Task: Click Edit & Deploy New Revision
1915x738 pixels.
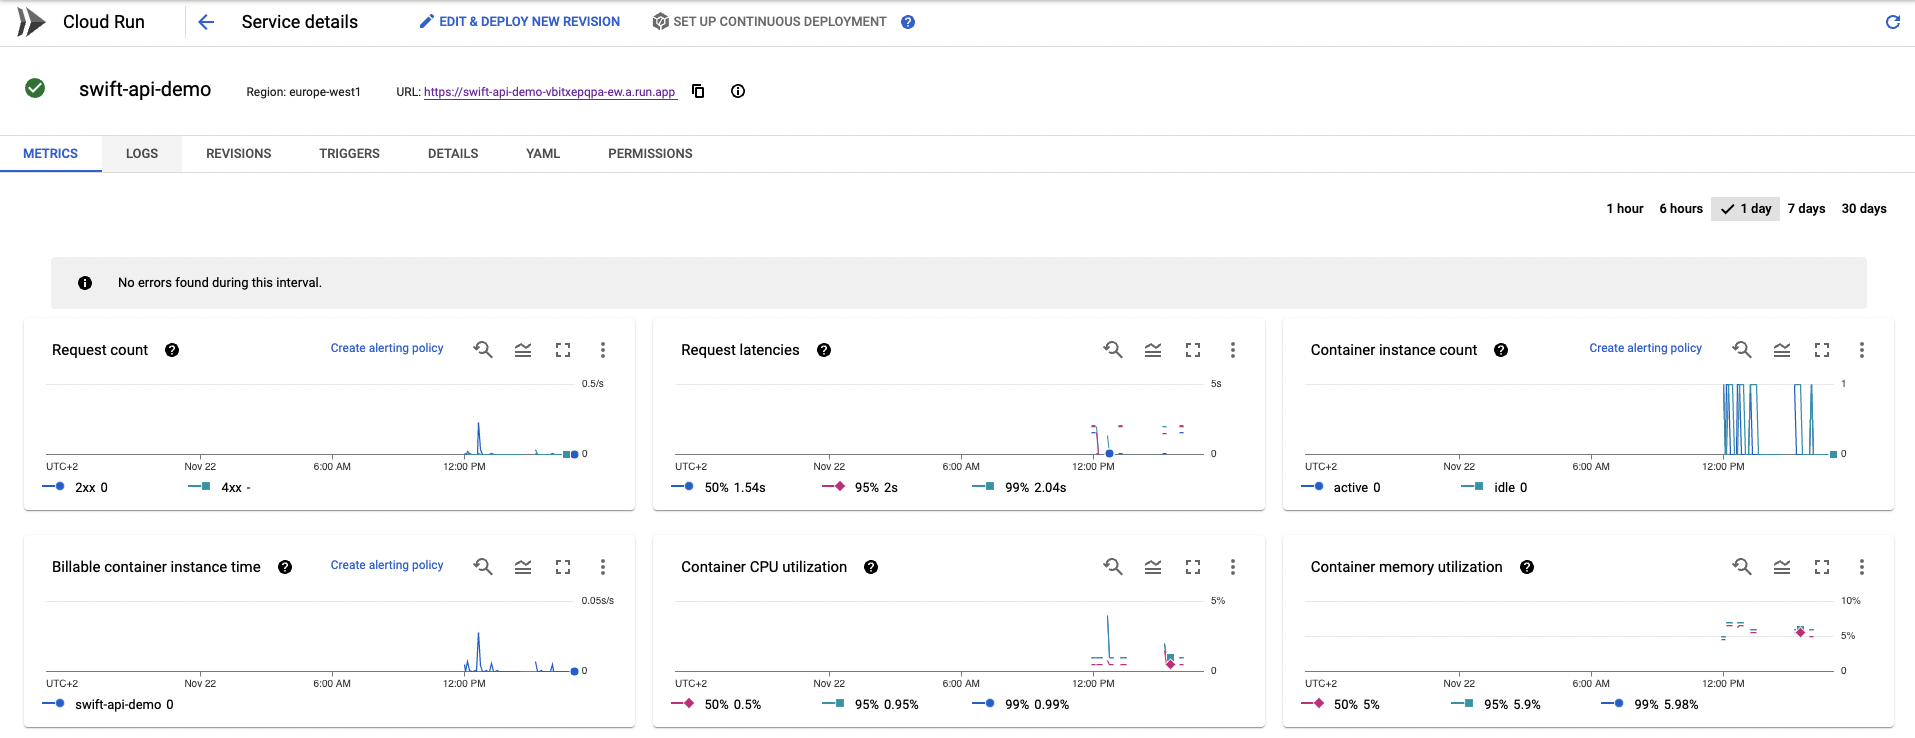Action: coord(519,21)
